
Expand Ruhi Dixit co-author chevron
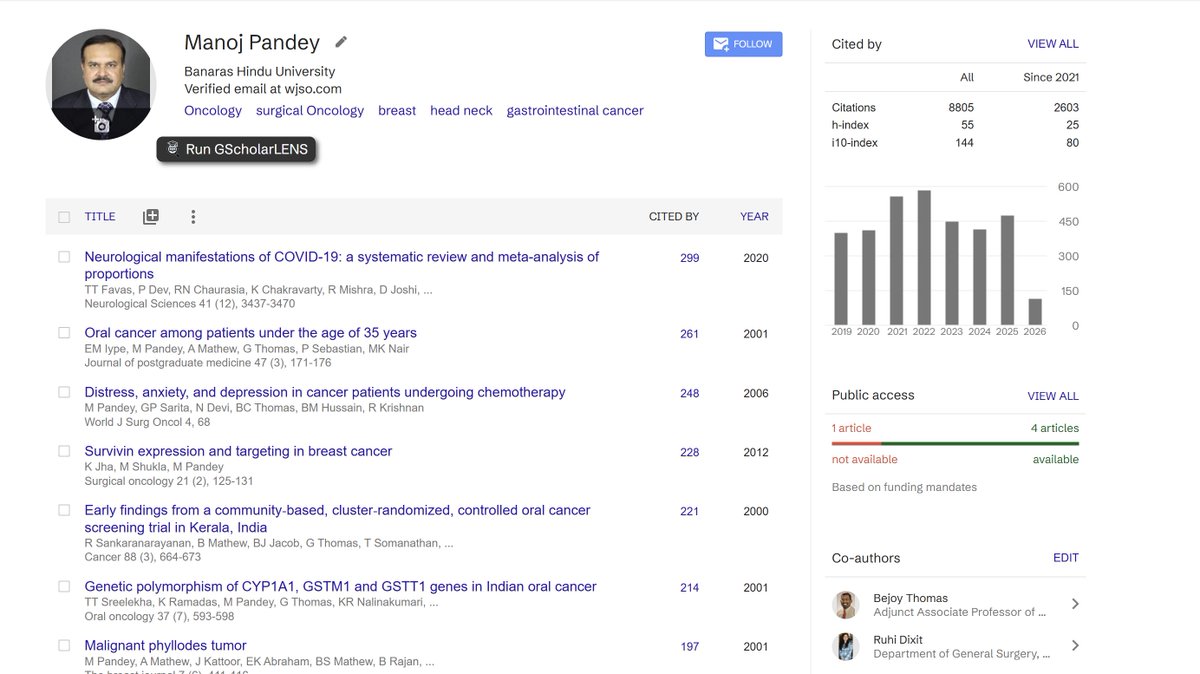click(1075, 646)
